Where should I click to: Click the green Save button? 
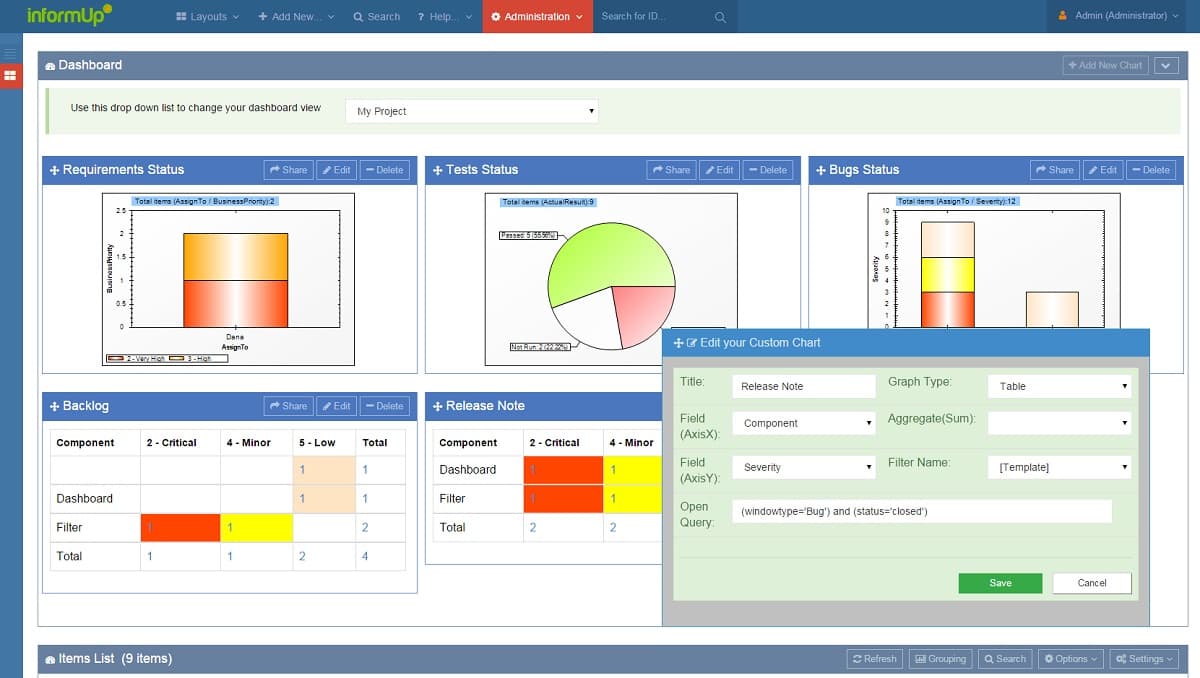tap(999, 583)
